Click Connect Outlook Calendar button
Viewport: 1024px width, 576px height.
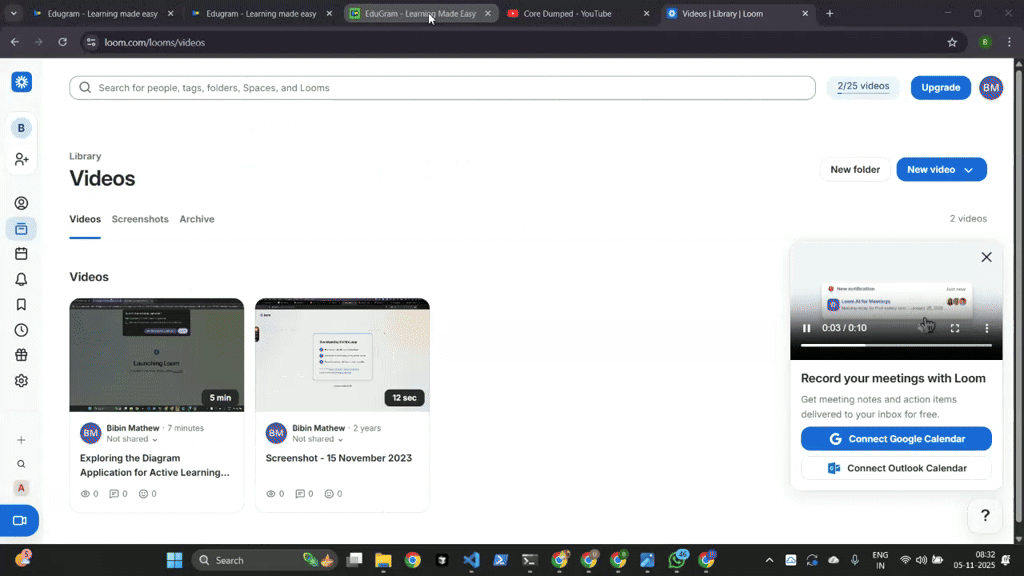click(896, 468)
